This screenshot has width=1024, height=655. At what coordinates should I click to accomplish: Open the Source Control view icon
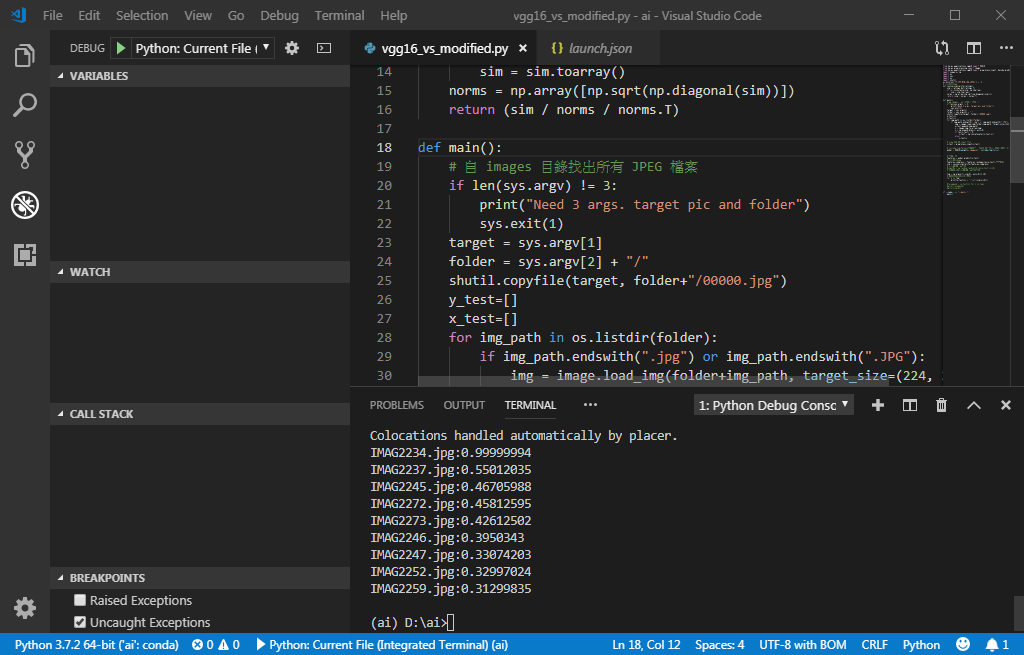[25, 155]
